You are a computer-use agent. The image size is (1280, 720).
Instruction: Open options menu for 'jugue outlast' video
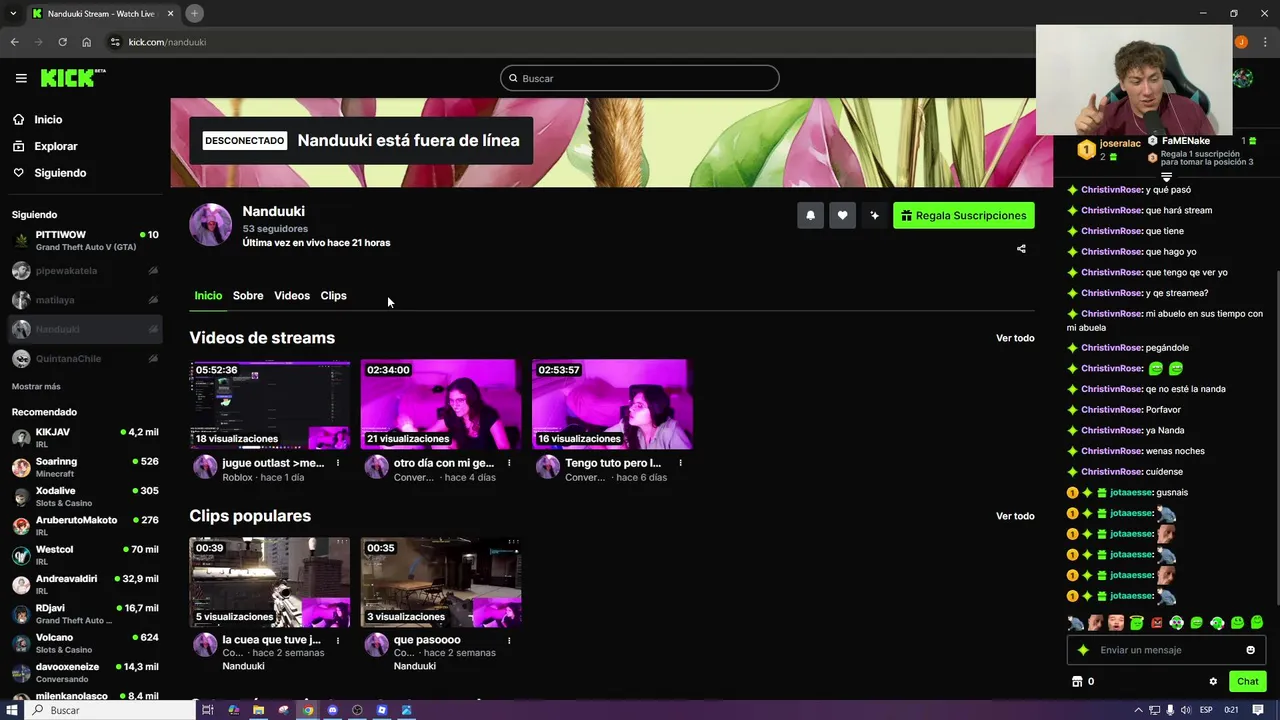(x=338, y=463)
